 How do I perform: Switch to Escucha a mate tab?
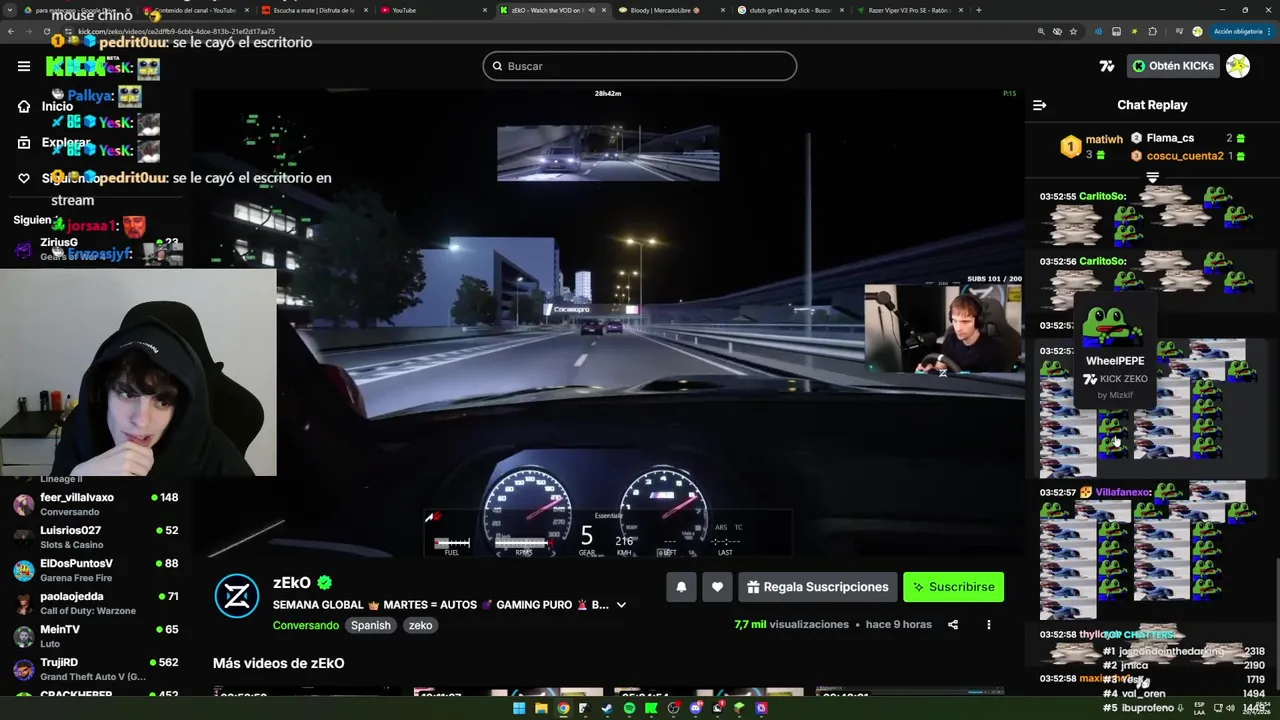[313, 10]
